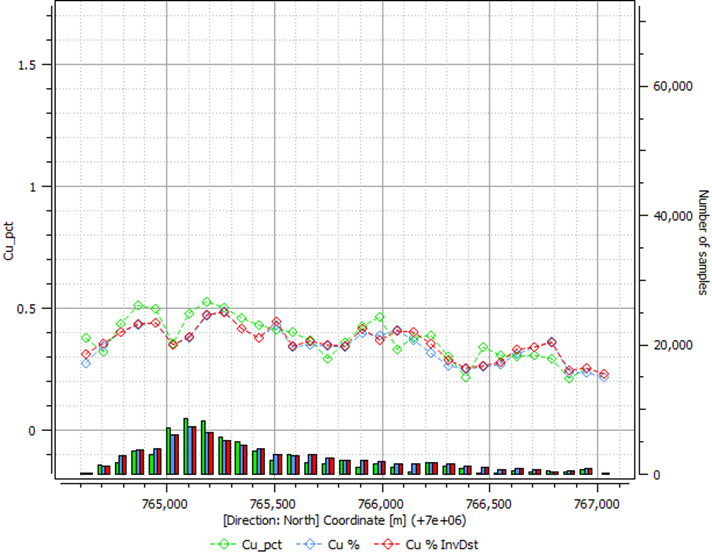
Task: Click the green diamond marker in legend
Action: point(223,544)
